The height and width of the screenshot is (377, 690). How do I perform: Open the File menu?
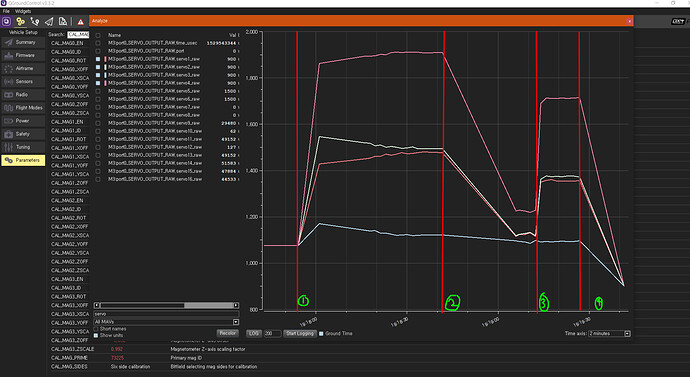pyautogui.click(x=6, y=11)
